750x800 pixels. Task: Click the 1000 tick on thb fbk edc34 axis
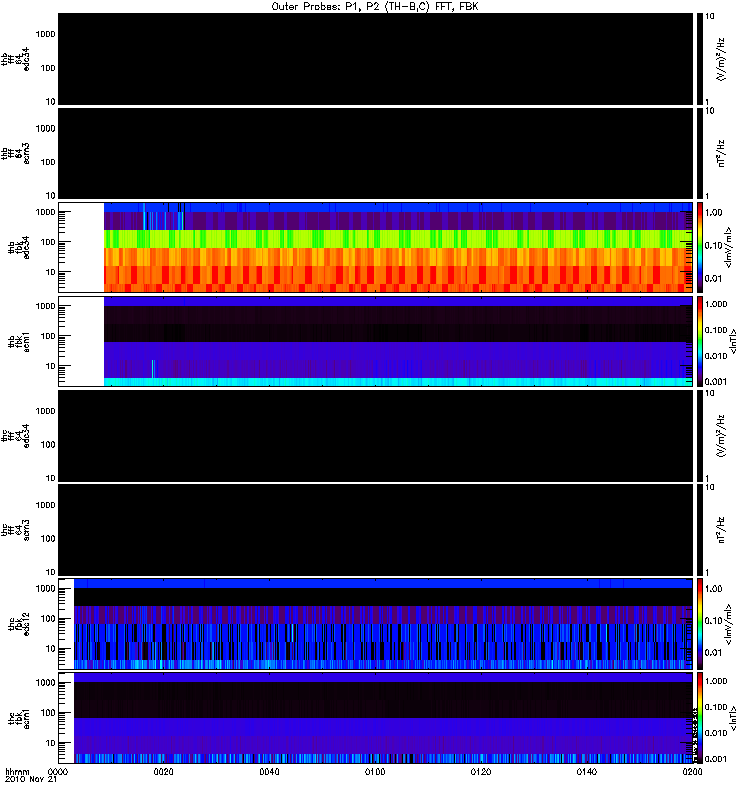coord(45,212)
